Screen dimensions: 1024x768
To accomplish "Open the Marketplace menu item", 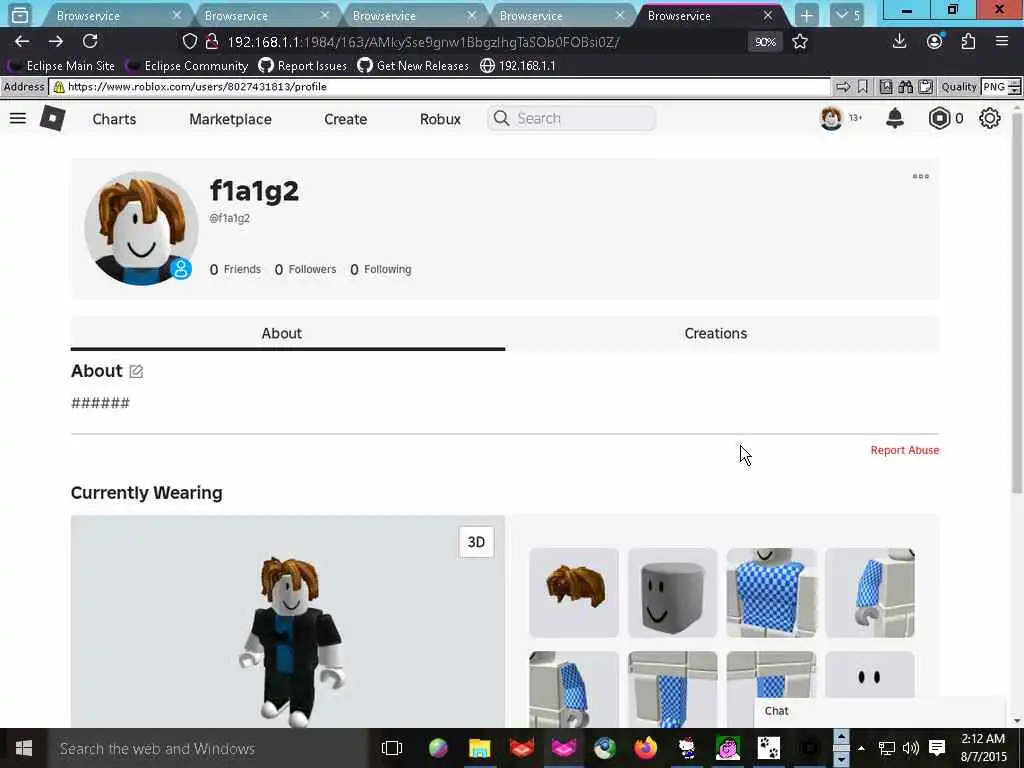I will click(231, 119).
